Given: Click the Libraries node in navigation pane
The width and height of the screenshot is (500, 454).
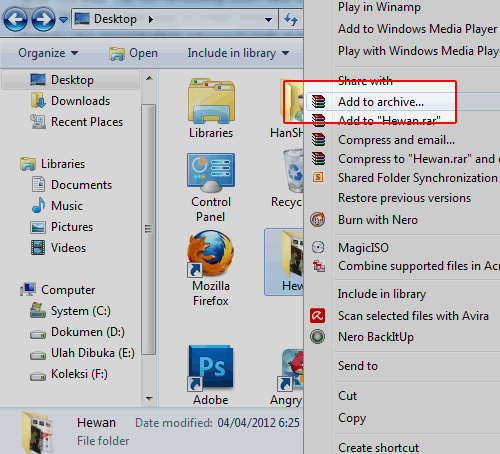Looking at the screenshot, I should click(53, 164).
